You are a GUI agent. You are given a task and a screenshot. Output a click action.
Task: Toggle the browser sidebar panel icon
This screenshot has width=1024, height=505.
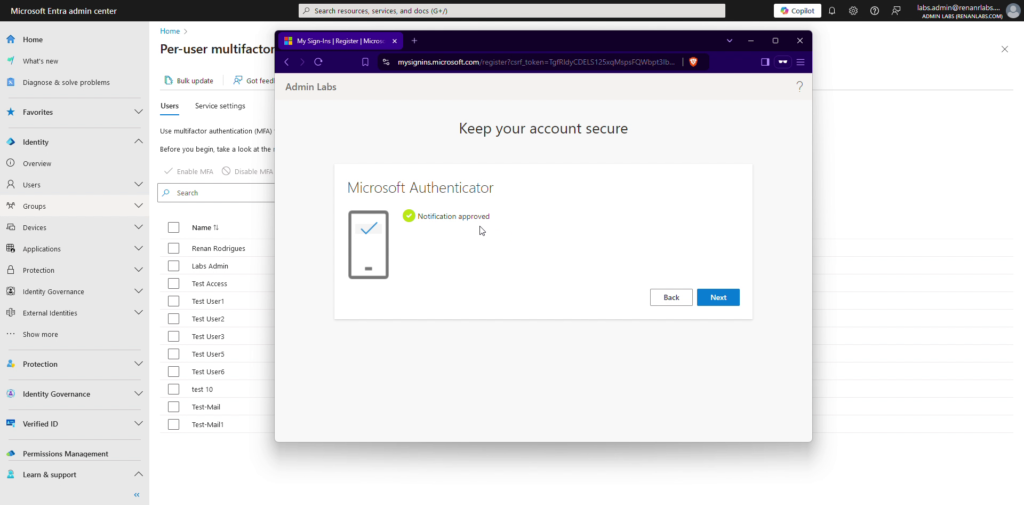tap(765, 62)
